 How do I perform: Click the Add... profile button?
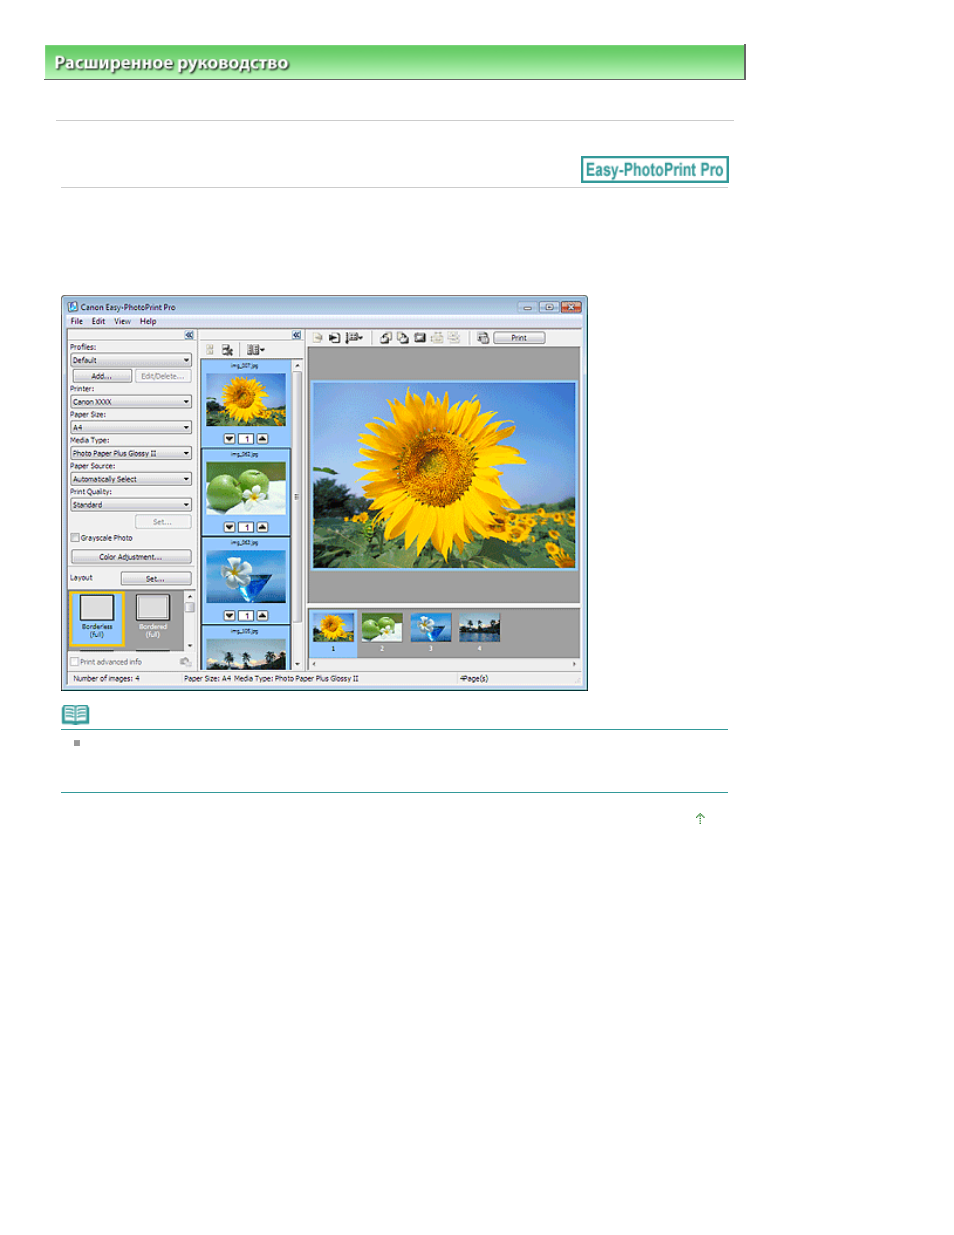click(x=102, y=376)
